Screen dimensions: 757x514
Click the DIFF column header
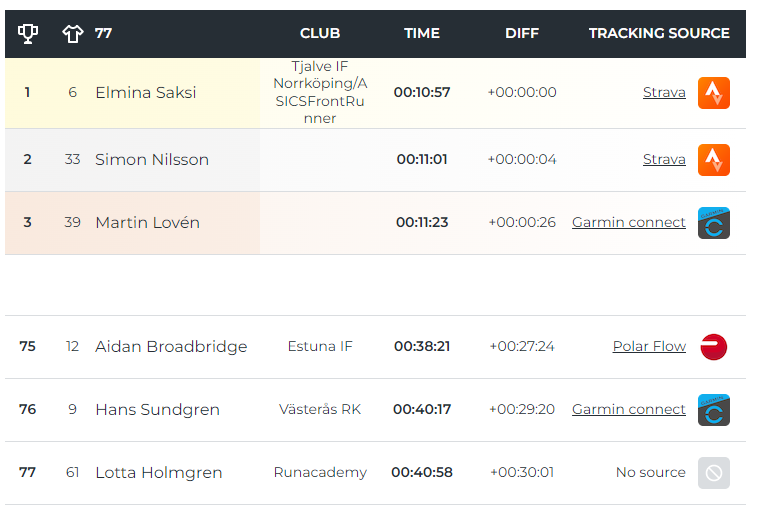coord(522,33)
